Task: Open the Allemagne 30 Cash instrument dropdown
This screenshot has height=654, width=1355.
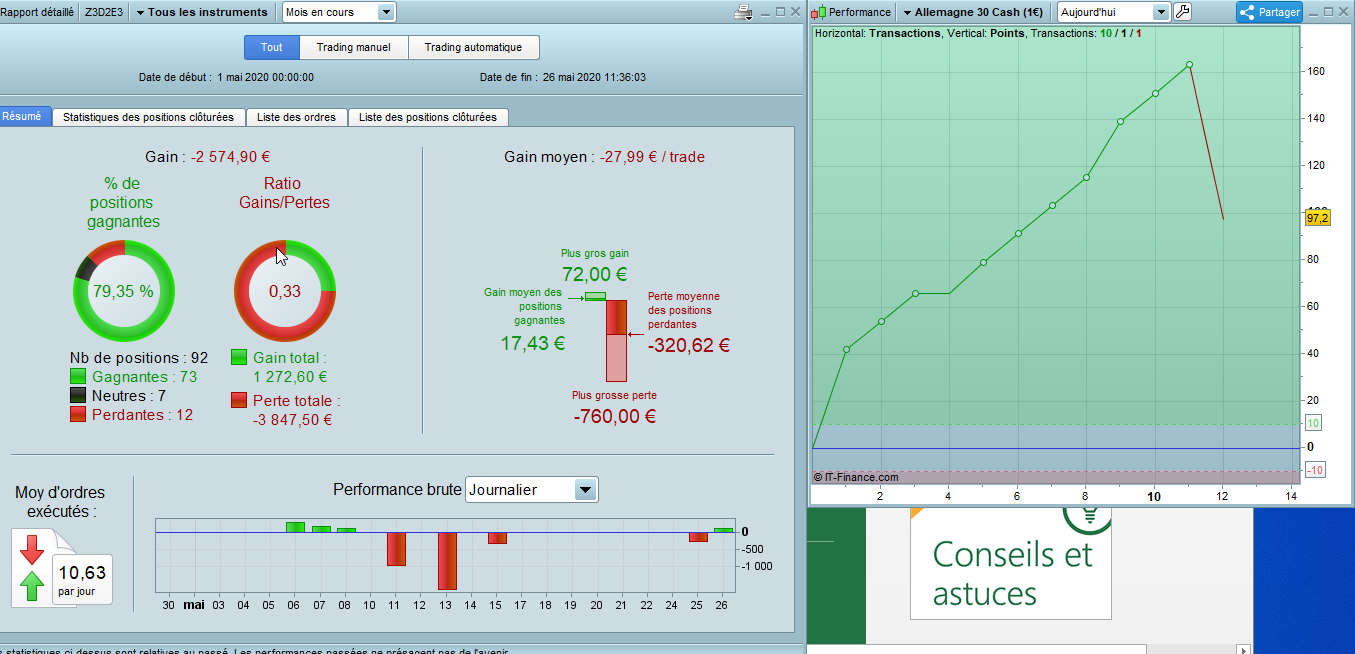Action: [973, 12]
